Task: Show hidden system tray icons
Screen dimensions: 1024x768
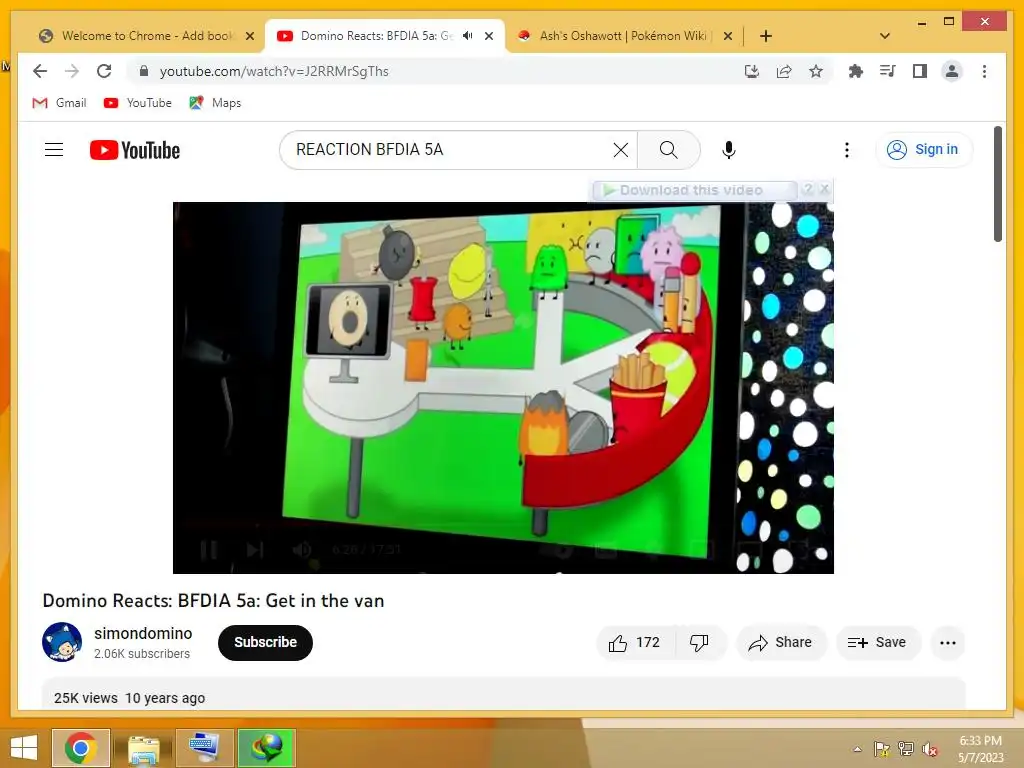Action: pyautogui.click(x=857, y=749)
